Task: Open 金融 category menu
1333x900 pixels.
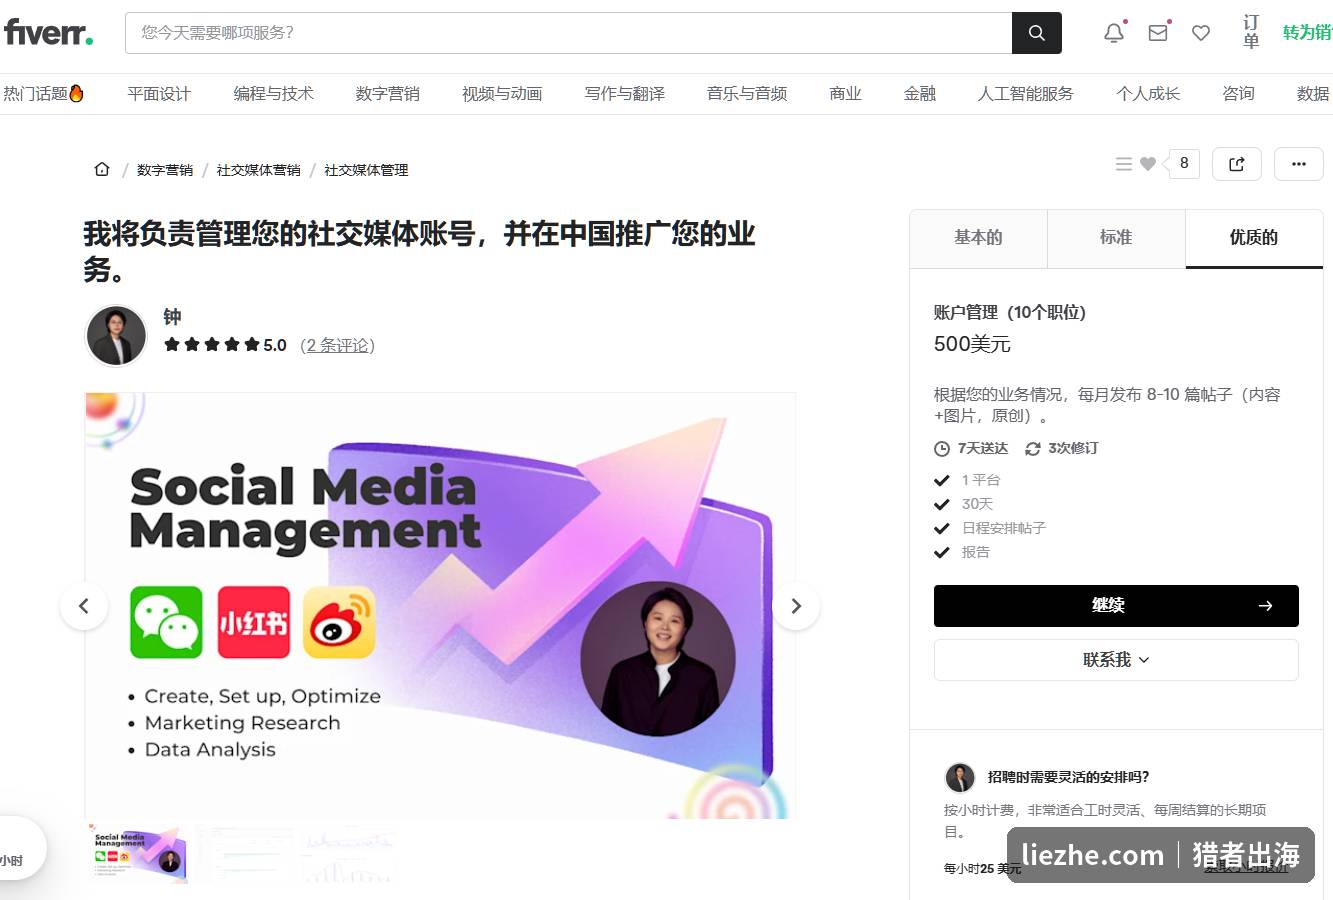Action: 920,93
